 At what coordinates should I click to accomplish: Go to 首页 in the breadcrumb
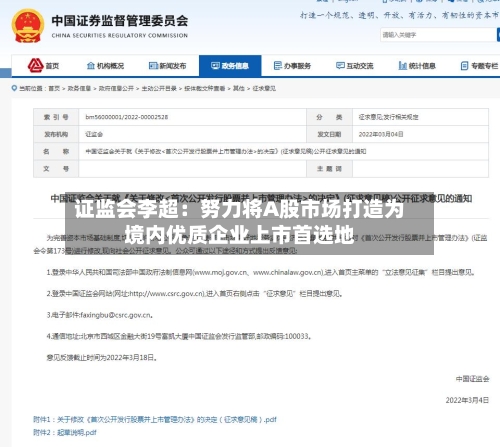pyautogui.click(x=54, y=88)
